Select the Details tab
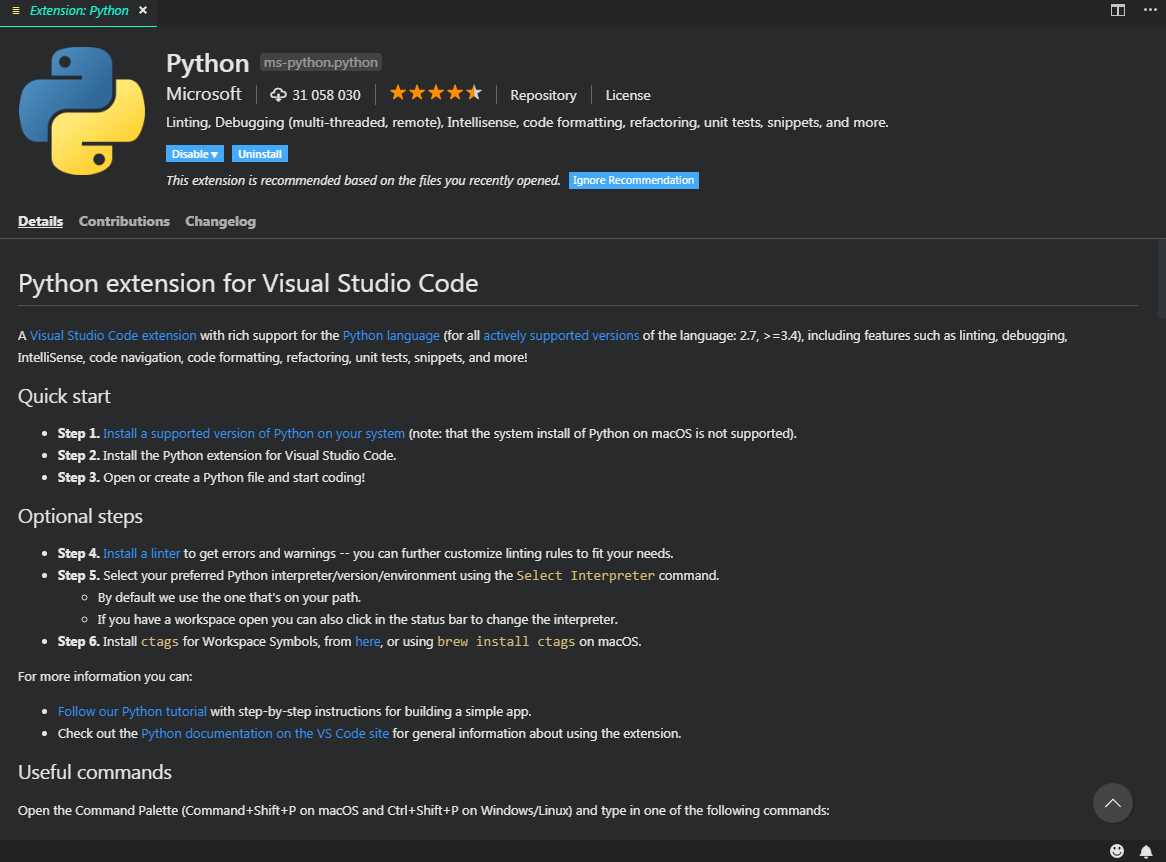 click(40, 221)
